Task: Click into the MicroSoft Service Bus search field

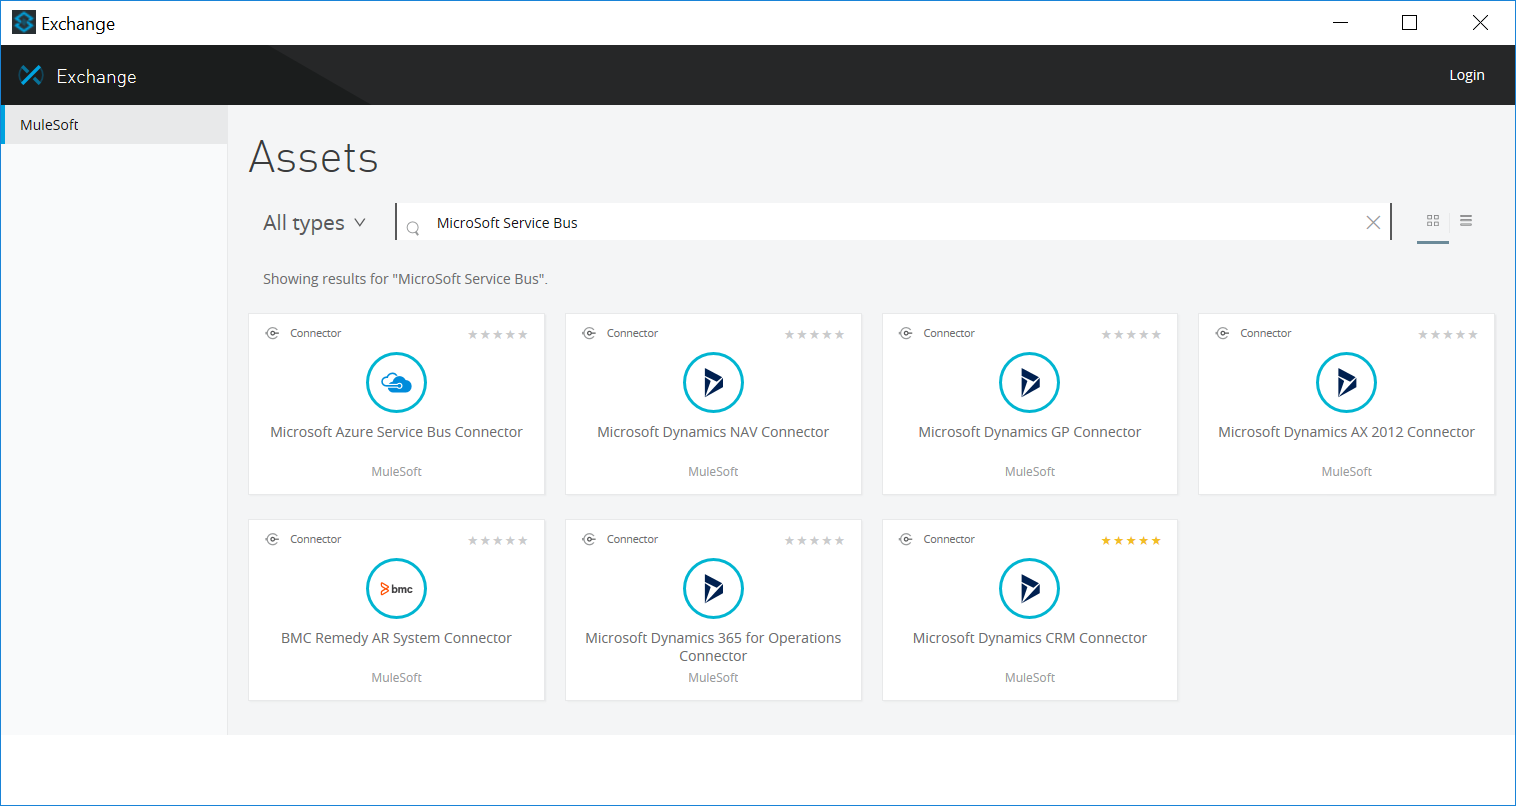Action: (x=895, y=223)
